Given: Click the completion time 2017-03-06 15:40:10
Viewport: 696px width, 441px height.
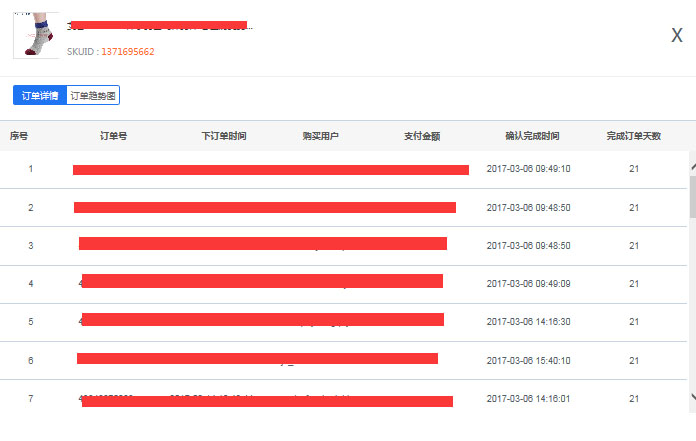Looking at the screenshot, I should tap(528, 360).
